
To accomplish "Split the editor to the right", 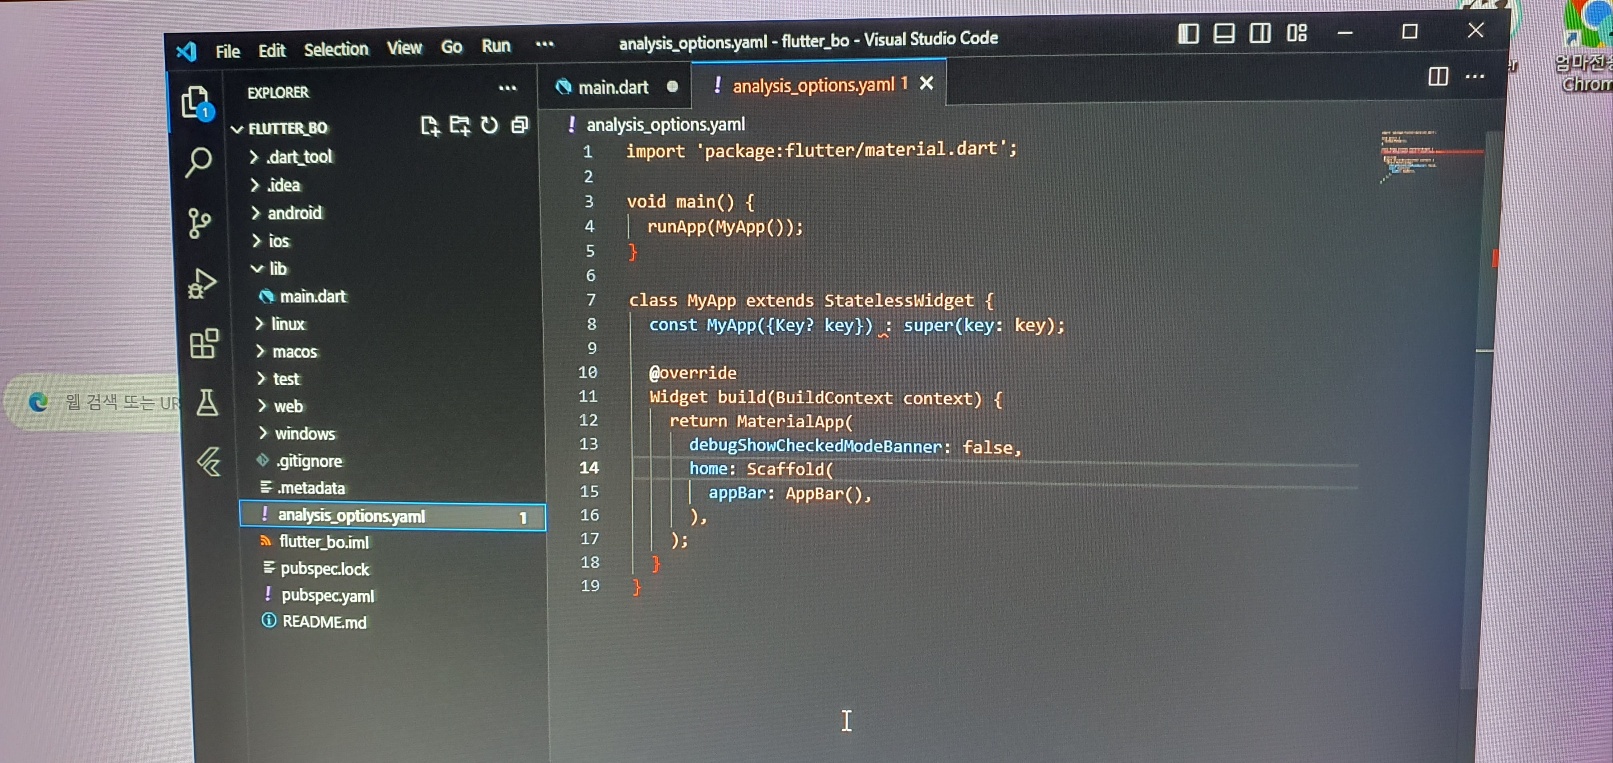I will tap(1438, 76).
